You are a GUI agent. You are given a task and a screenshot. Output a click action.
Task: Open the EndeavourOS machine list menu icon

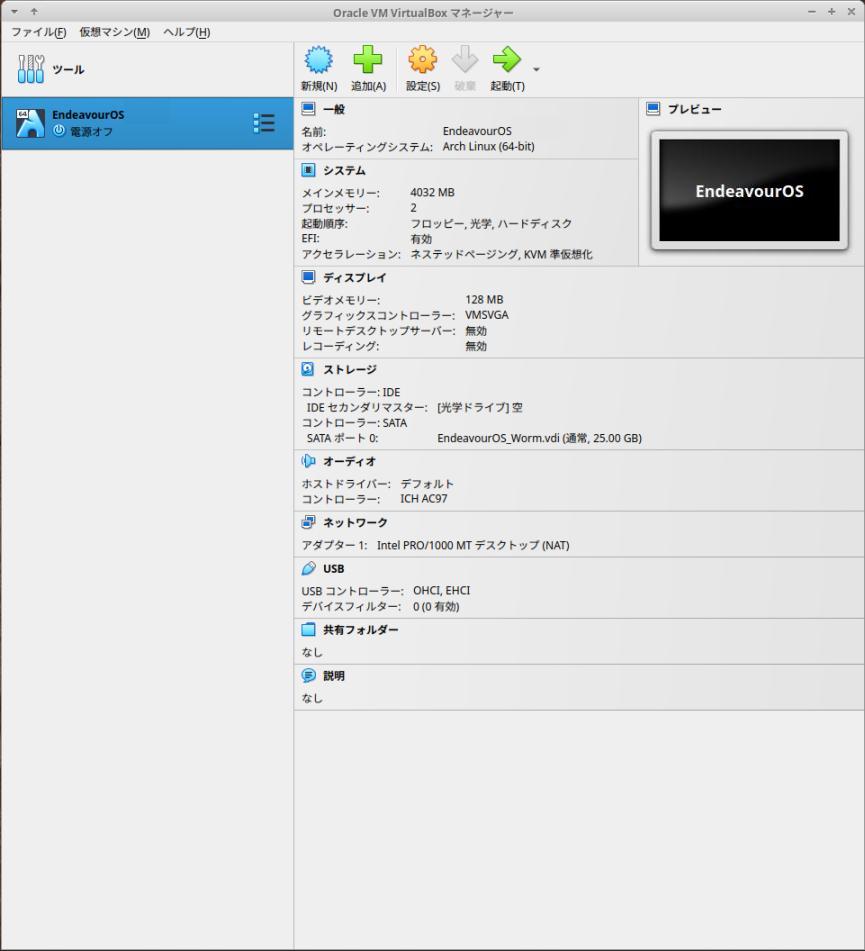pos(264,123)
